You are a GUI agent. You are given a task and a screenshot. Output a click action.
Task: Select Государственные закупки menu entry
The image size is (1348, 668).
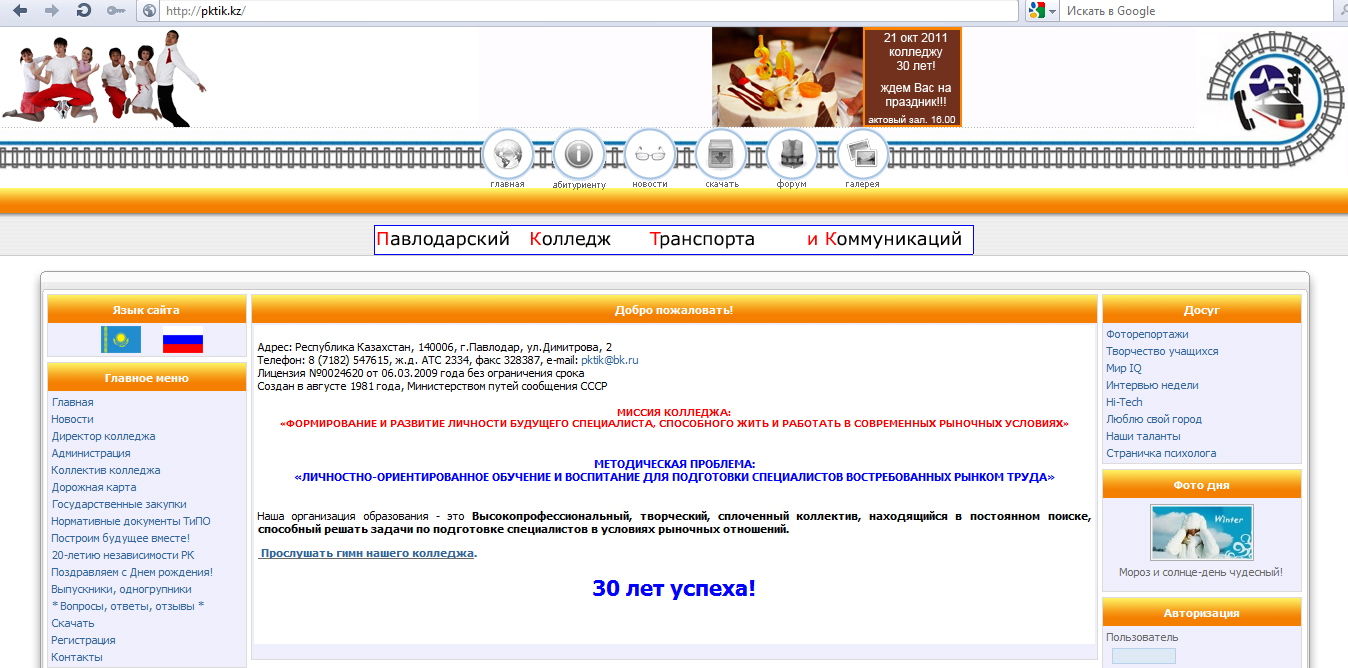coord(120,504)
